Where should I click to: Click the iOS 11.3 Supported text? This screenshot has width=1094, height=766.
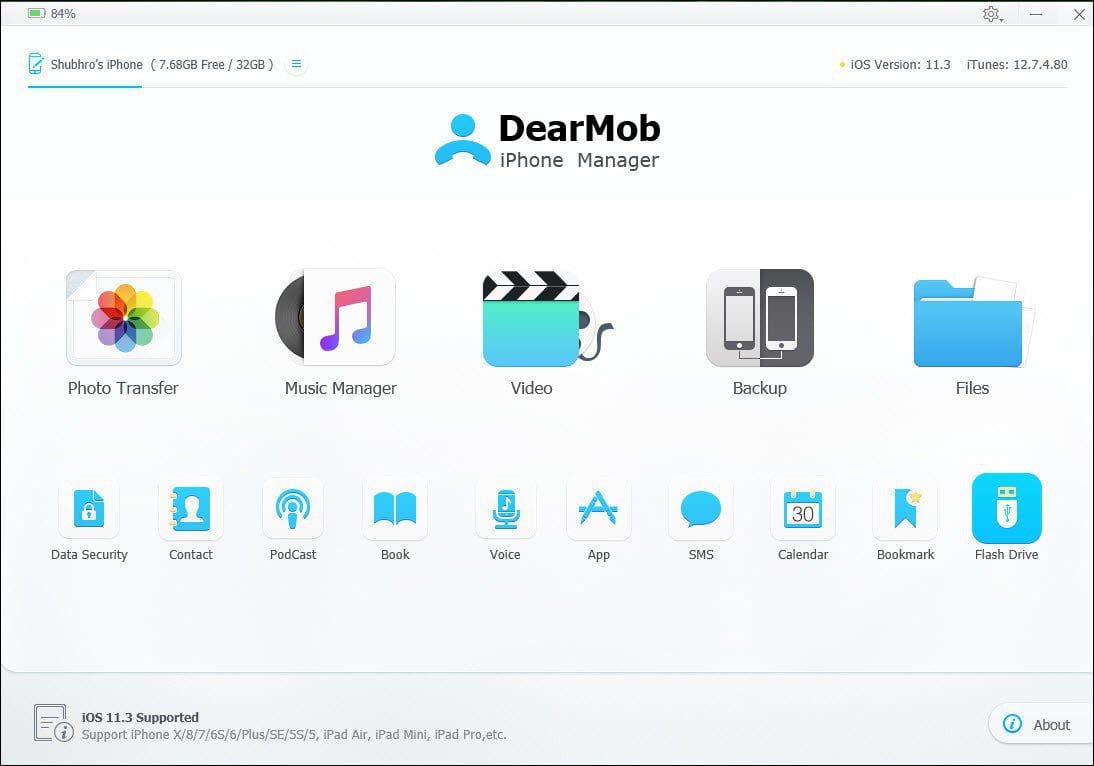tap(140, 717)
